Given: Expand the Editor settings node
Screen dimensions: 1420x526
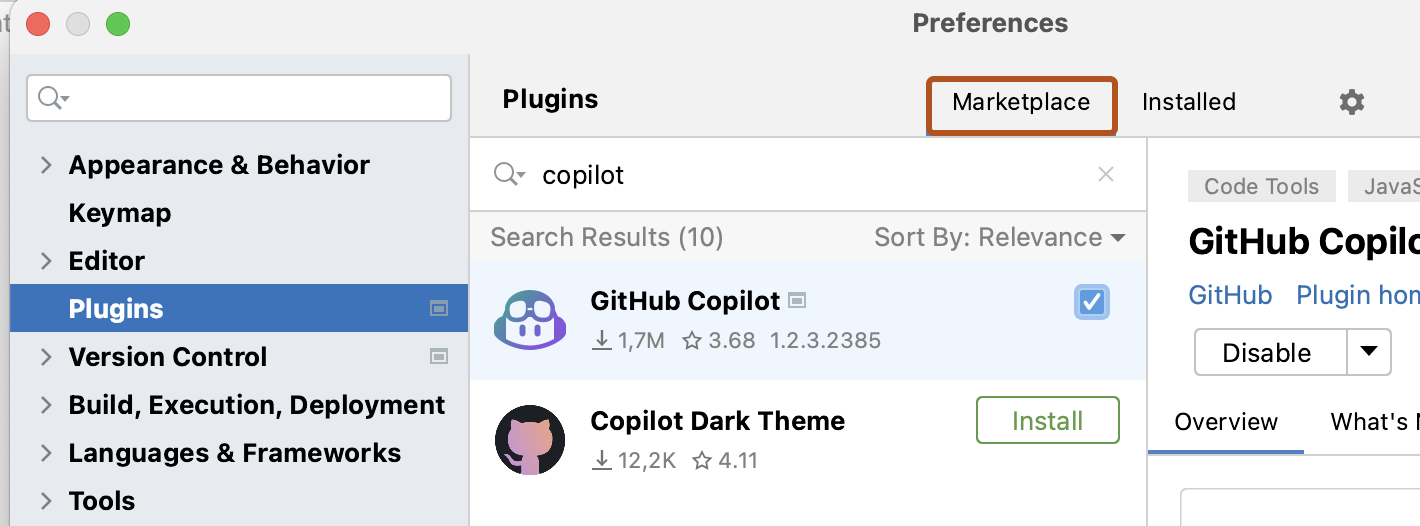Looking at the screenshot, I should tap(46, 261).
